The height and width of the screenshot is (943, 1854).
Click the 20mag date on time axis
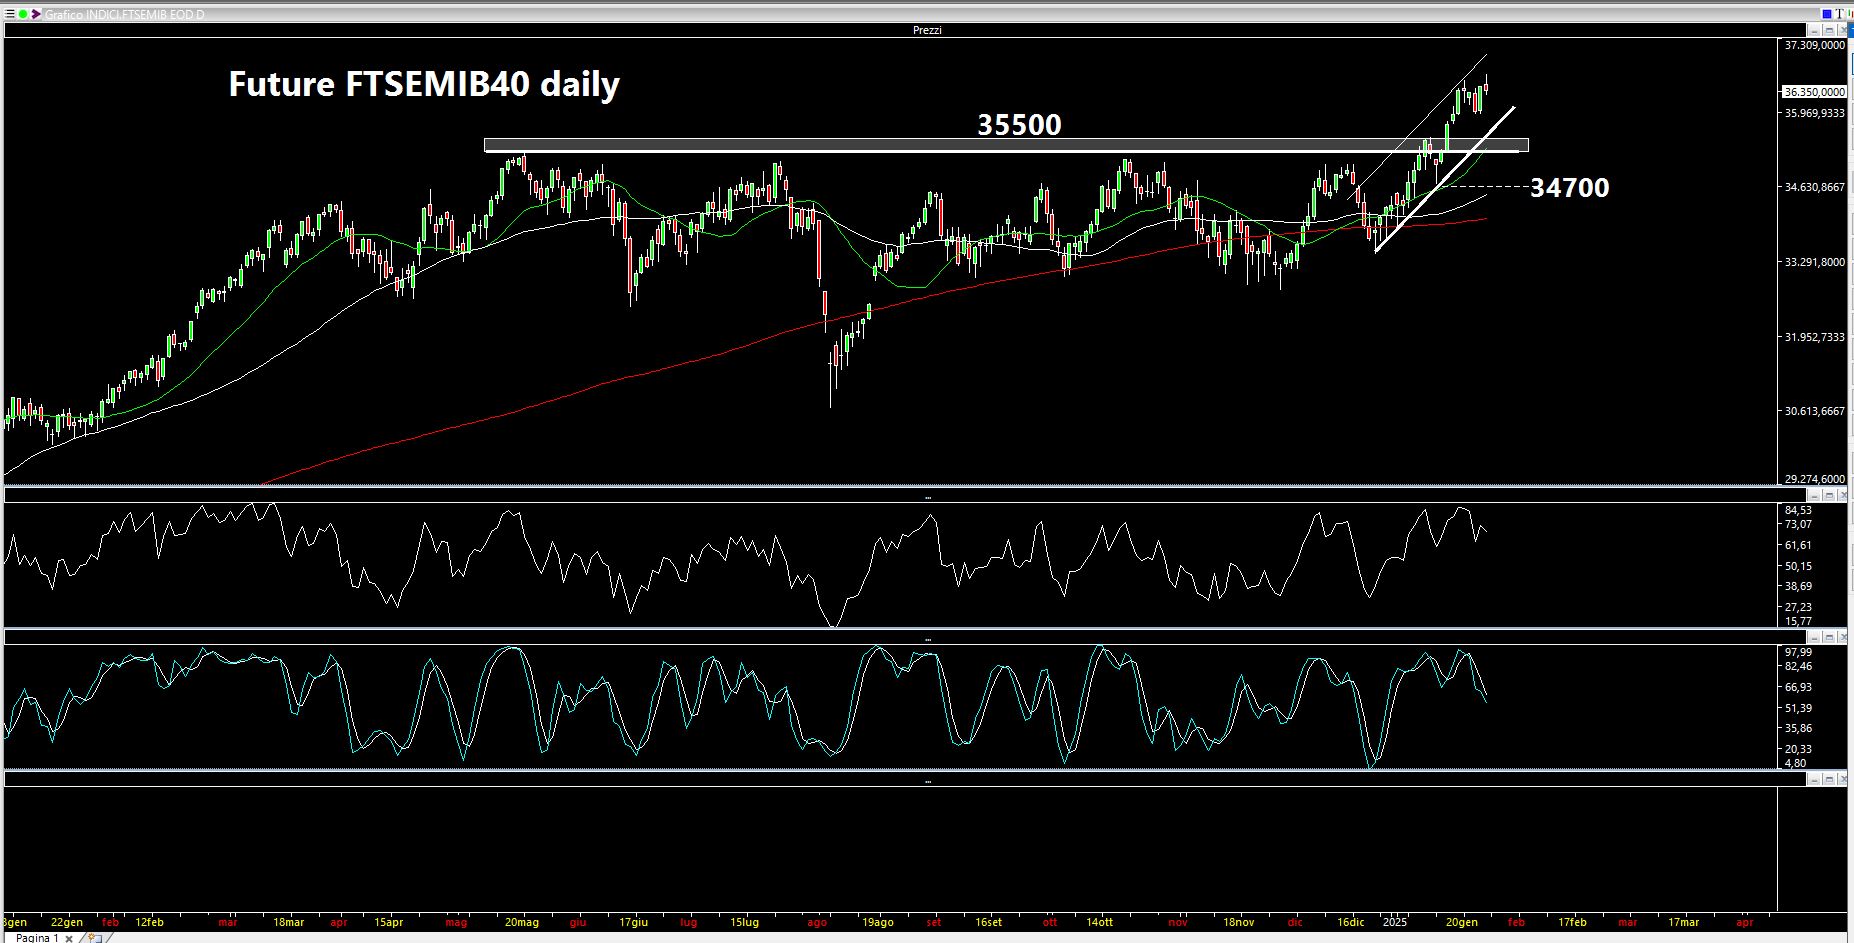point(521,922)
